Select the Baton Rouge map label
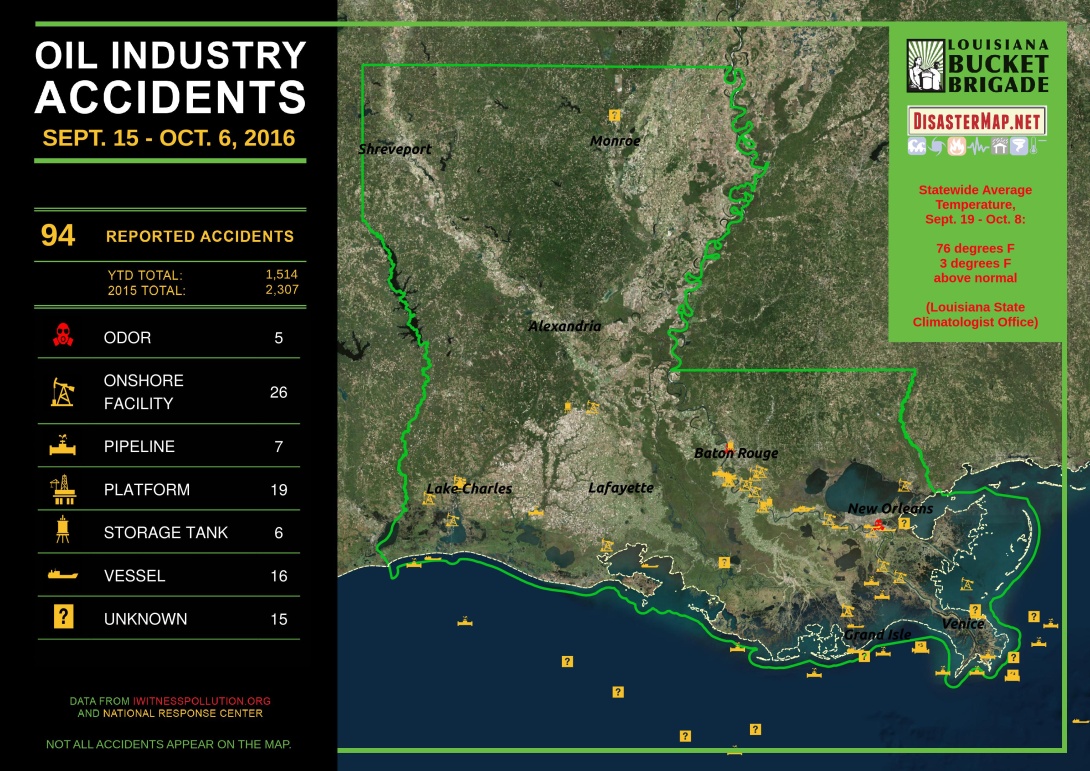Viewport: 1090px width, 771px height. [736, 453]
